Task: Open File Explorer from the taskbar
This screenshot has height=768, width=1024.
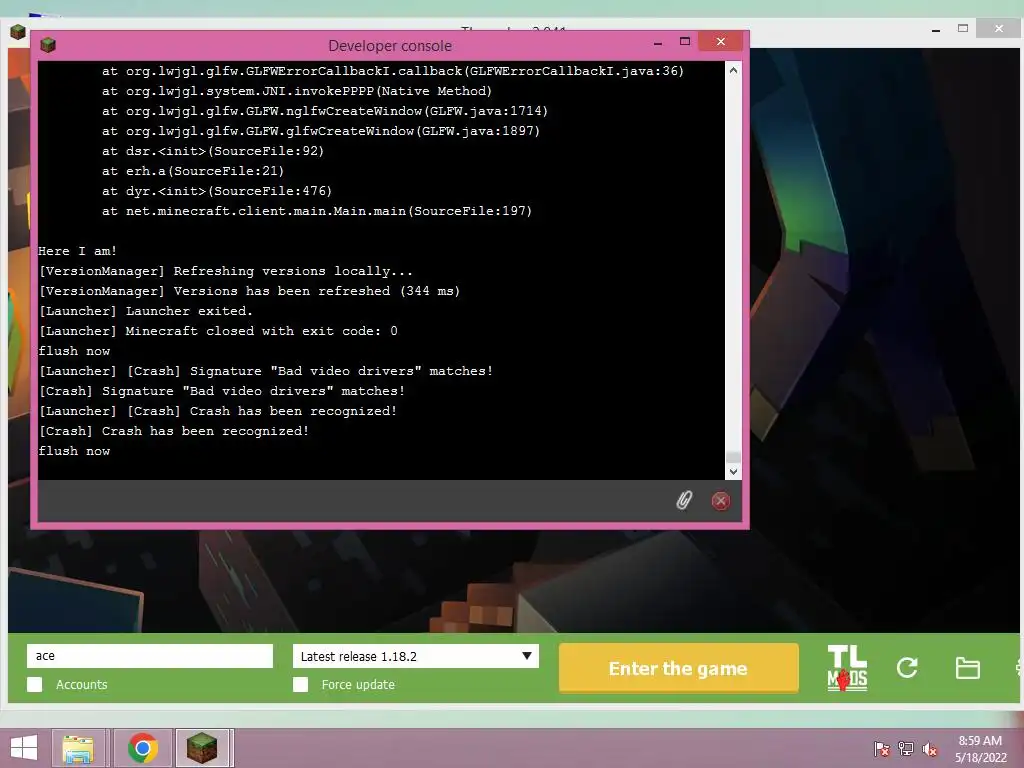Action: [x=78, y=748]
